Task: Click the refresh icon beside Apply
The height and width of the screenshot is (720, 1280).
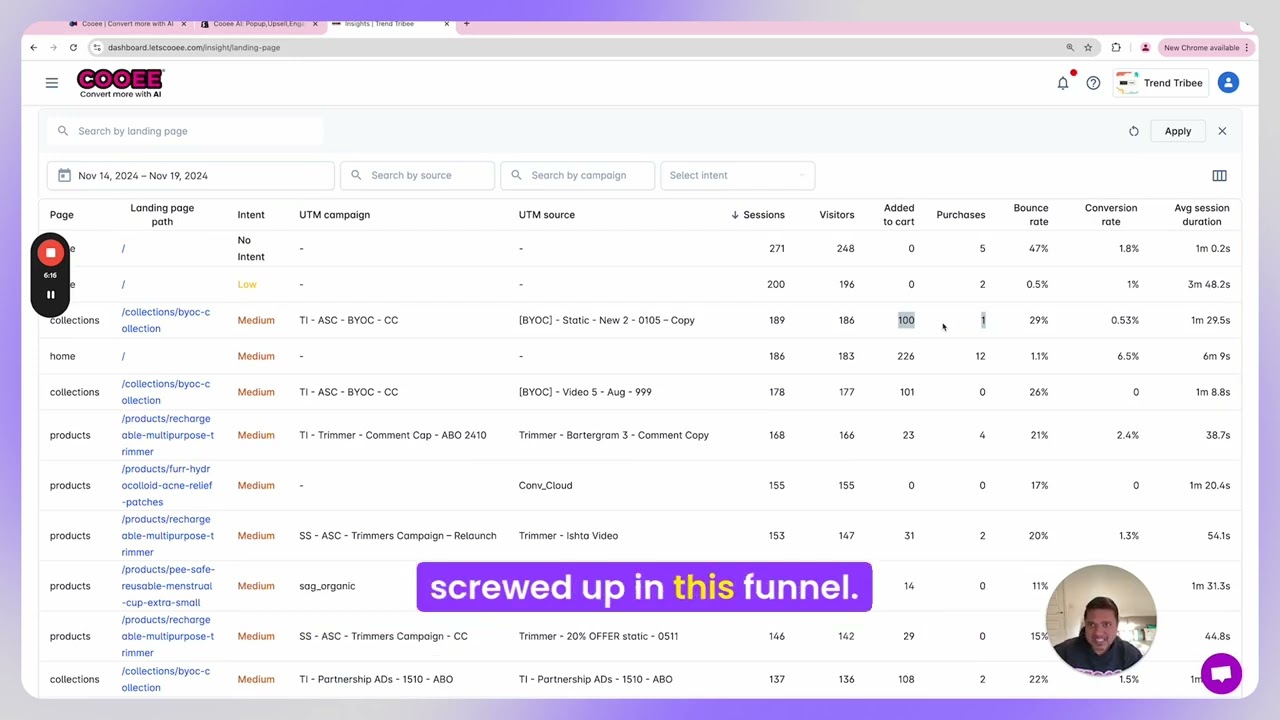Action: [x=1134, y=131]
